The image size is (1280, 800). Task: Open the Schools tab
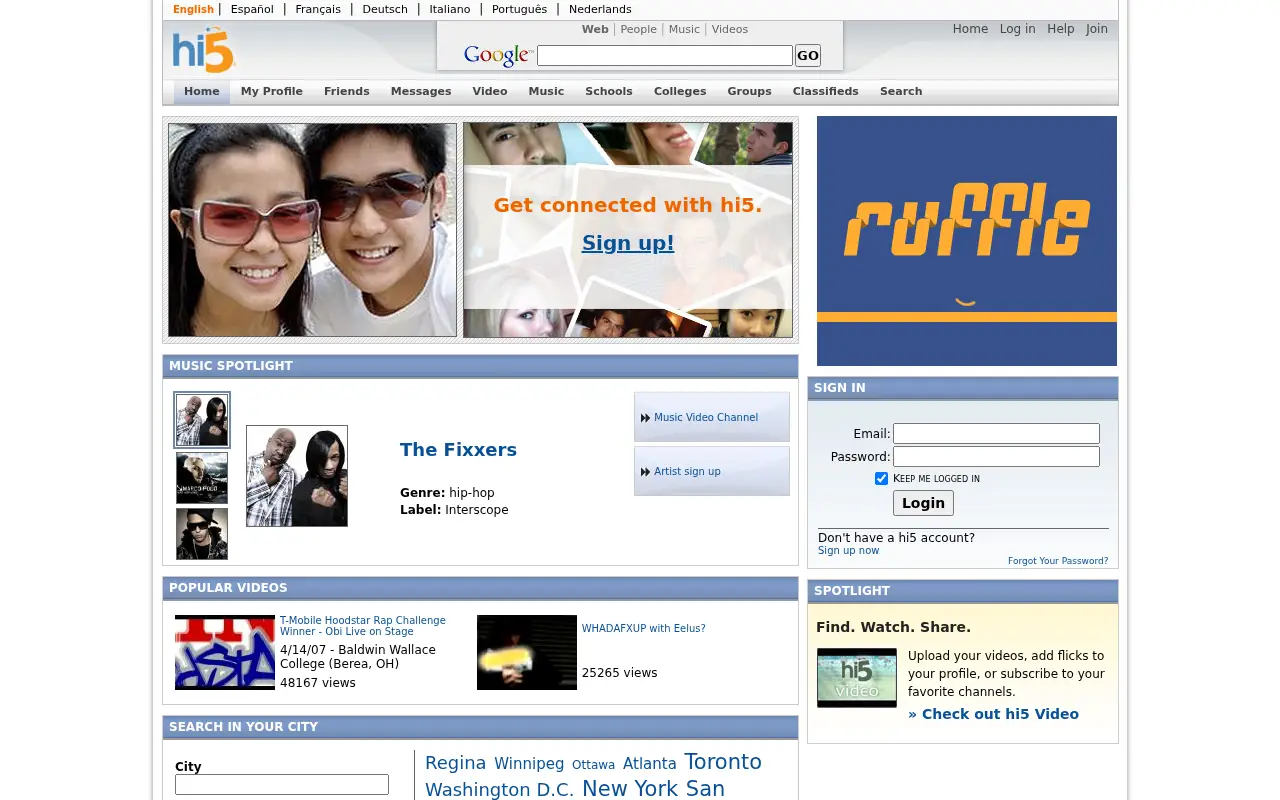(x=609, y=91)
